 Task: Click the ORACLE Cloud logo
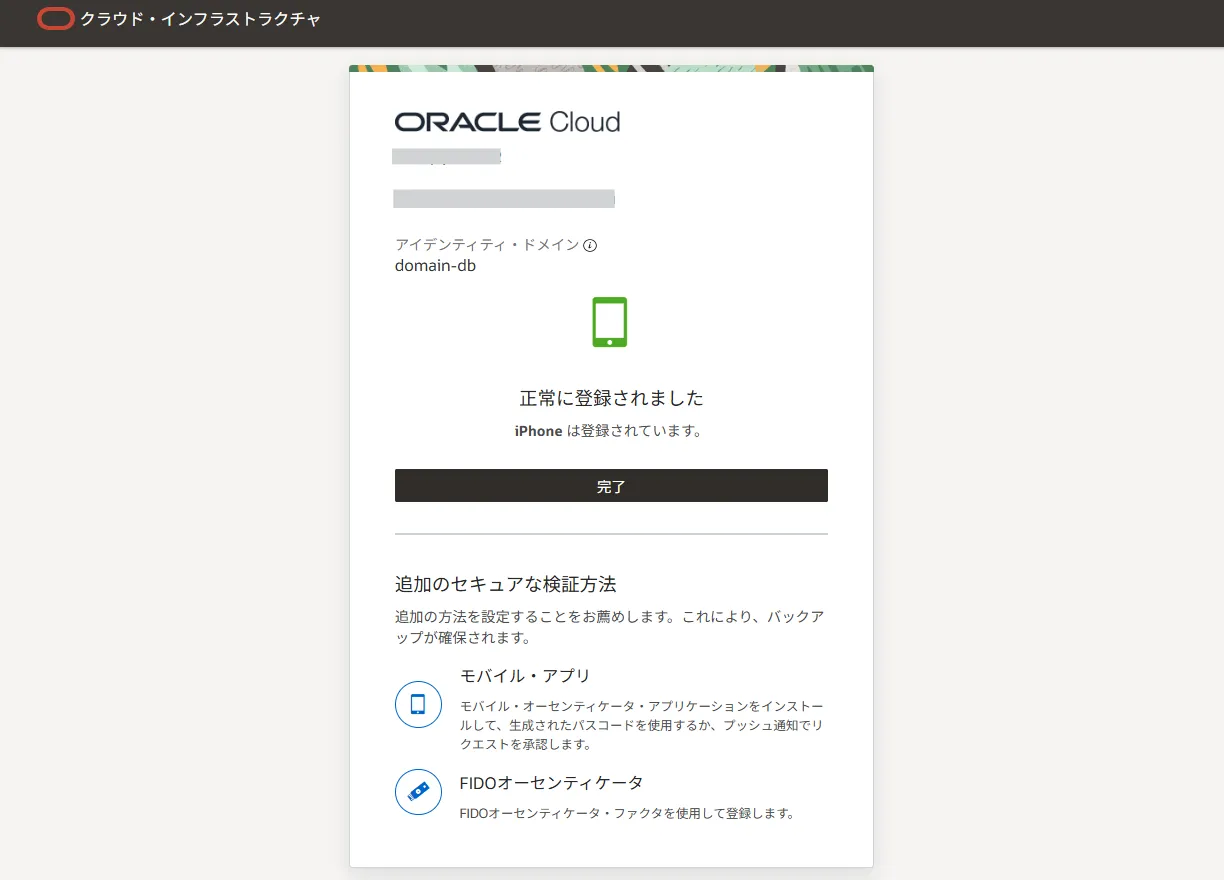(507, 122)
